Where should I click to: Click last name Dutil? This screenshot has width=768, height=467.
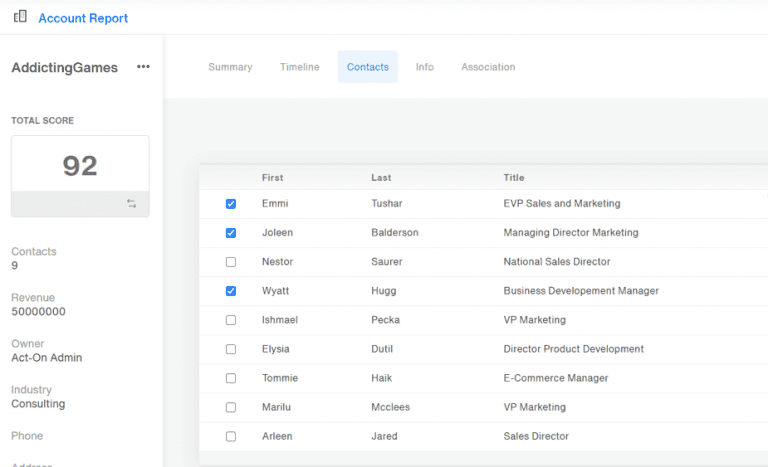pos(382,349)
